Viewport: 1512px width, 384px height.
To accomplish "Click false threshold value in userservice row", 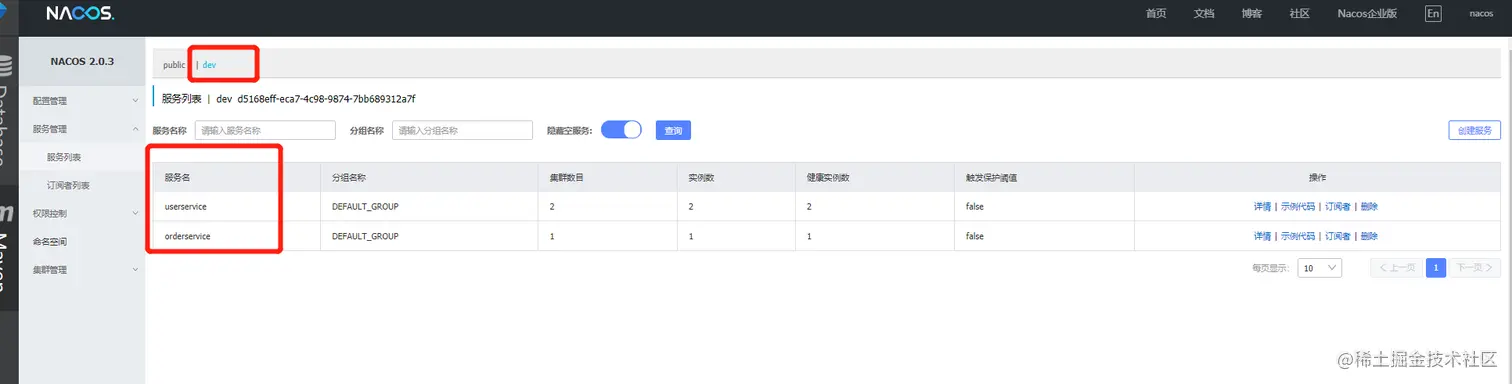I will pyautogui.click(x=975, y=207).
